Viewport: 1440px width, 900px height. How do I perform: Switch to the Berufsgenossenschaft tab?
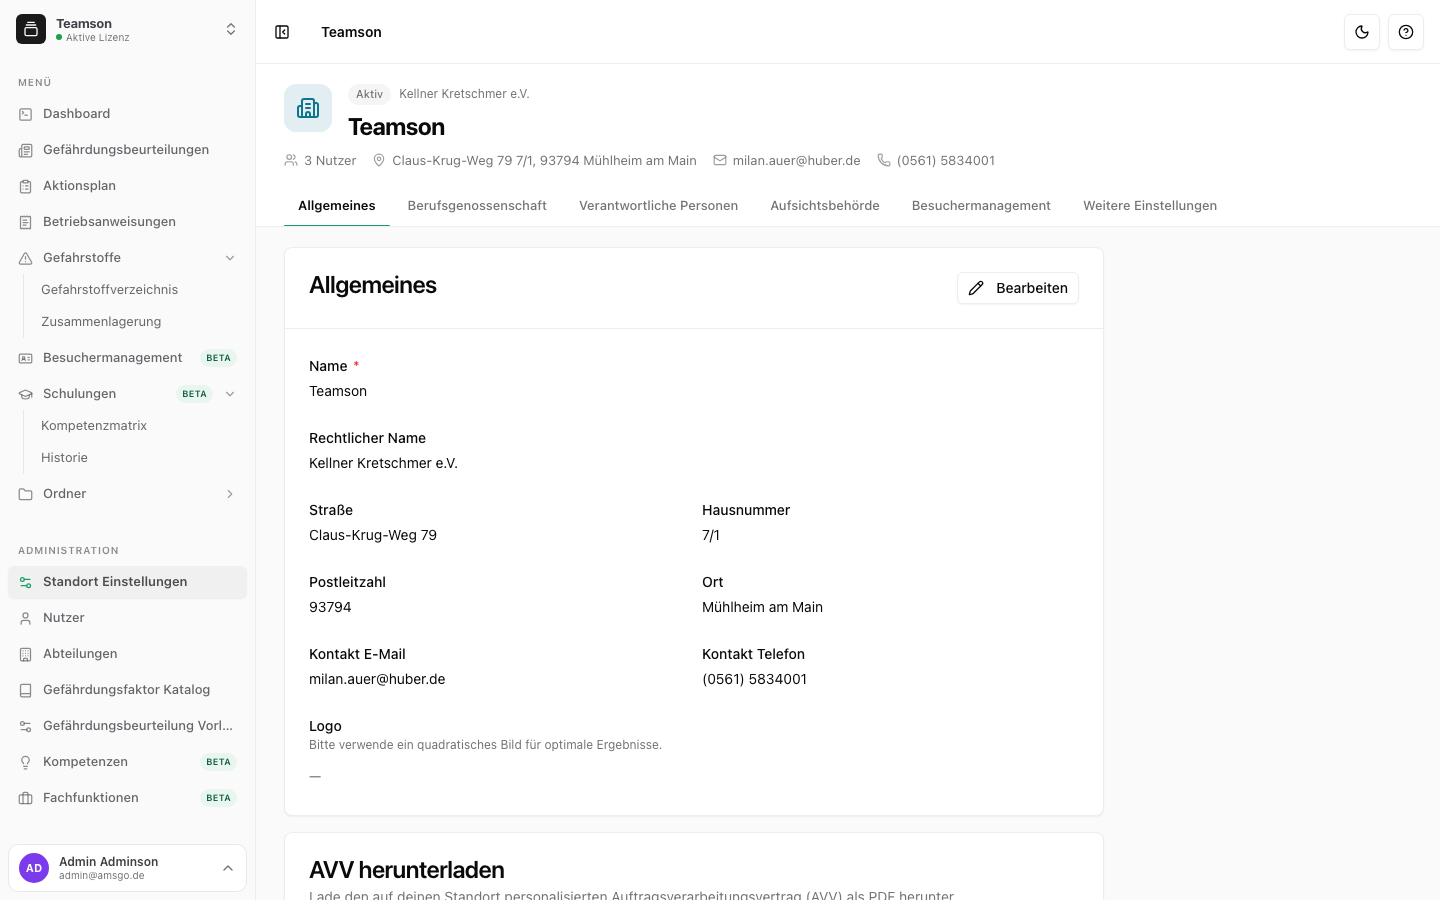(477, 206)
